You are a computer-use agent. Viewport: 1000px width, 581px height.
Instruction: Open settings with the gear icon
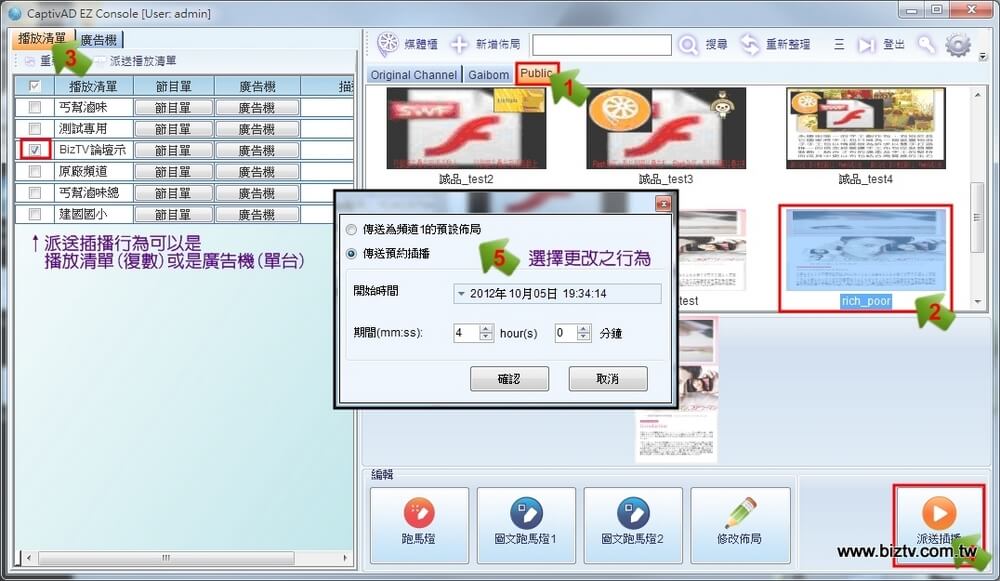[958, 45]
